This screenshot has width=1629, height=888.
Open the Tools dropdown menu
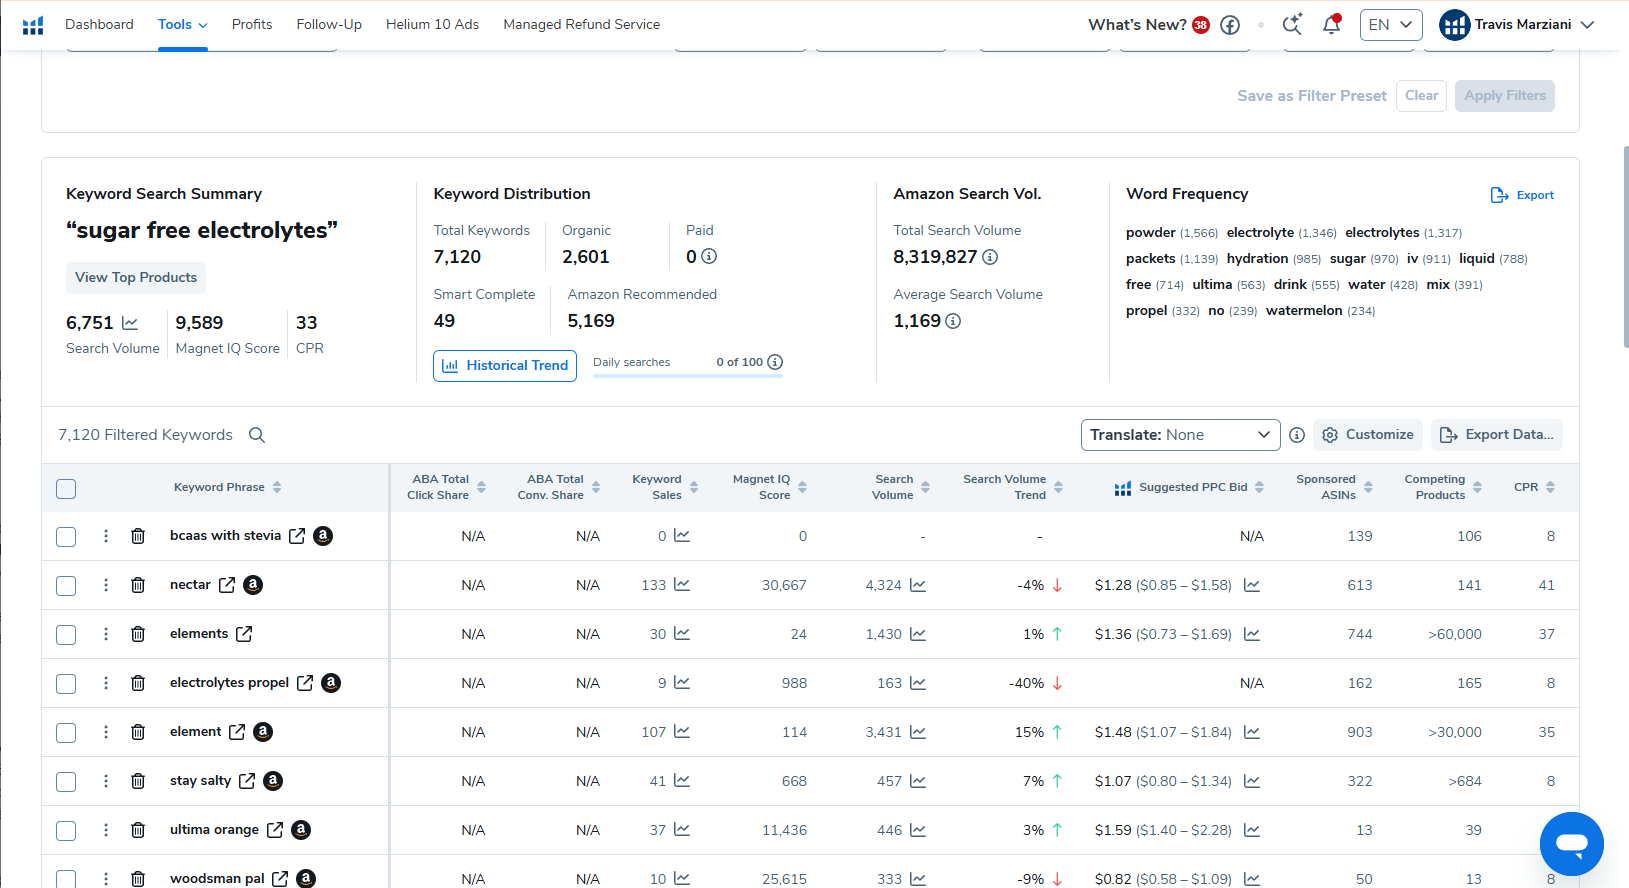point(183,24)
